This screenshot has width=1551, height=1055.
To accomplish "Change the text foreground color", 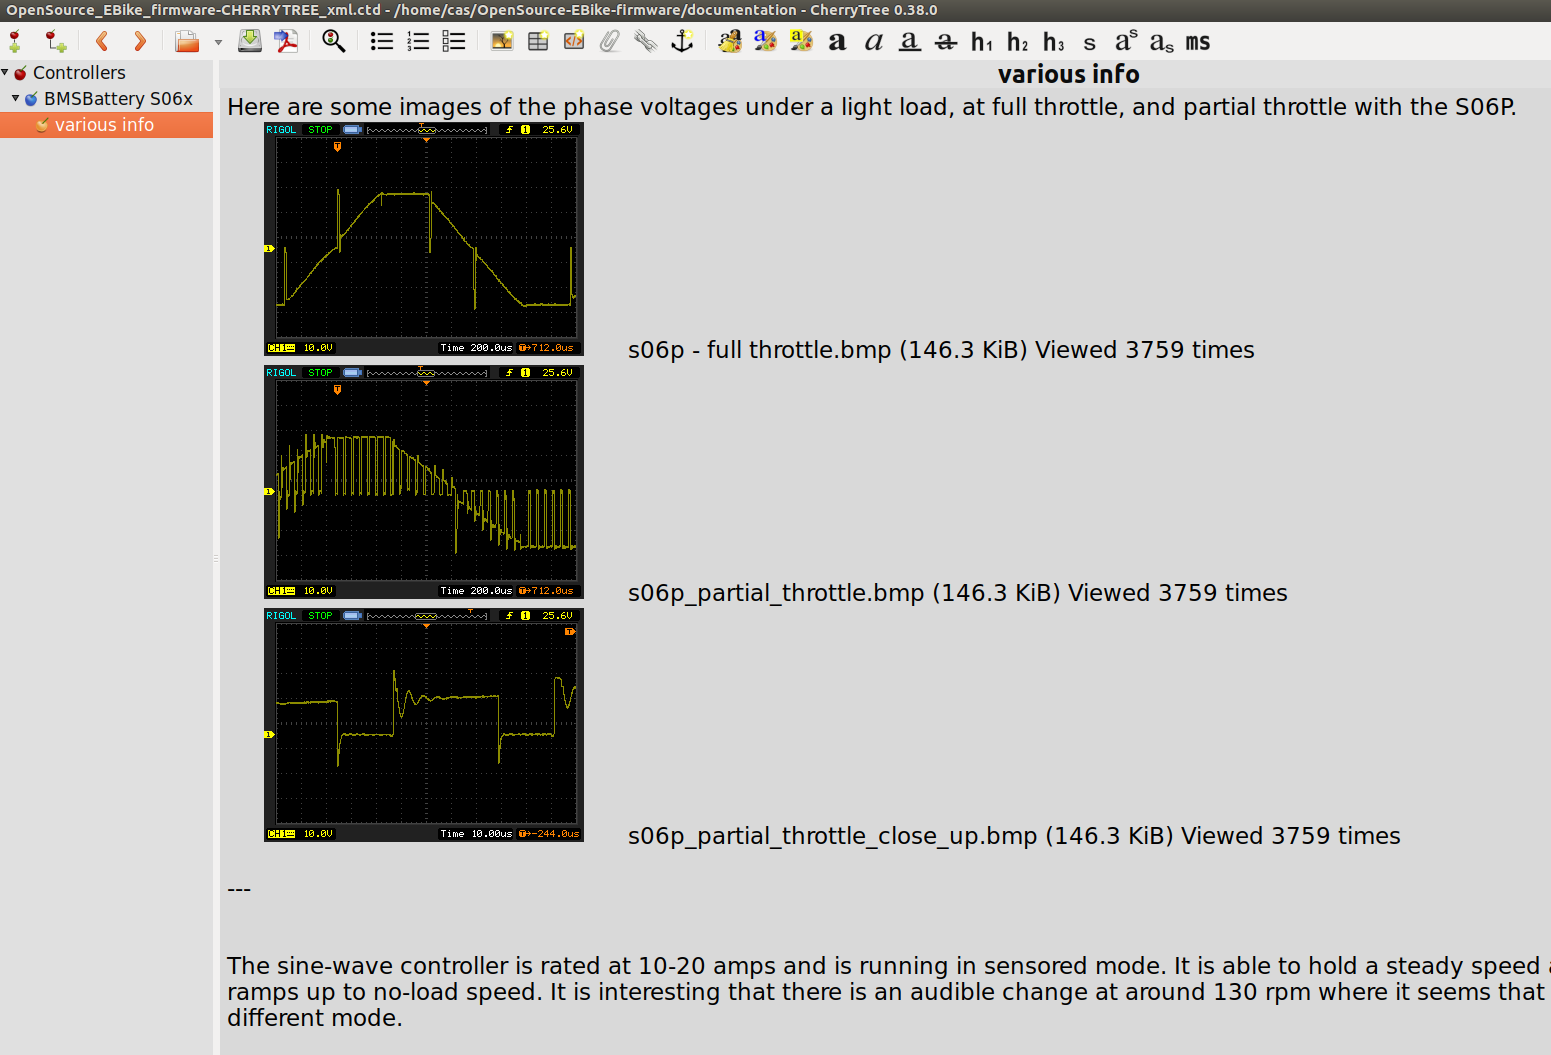I will point(766,41).
